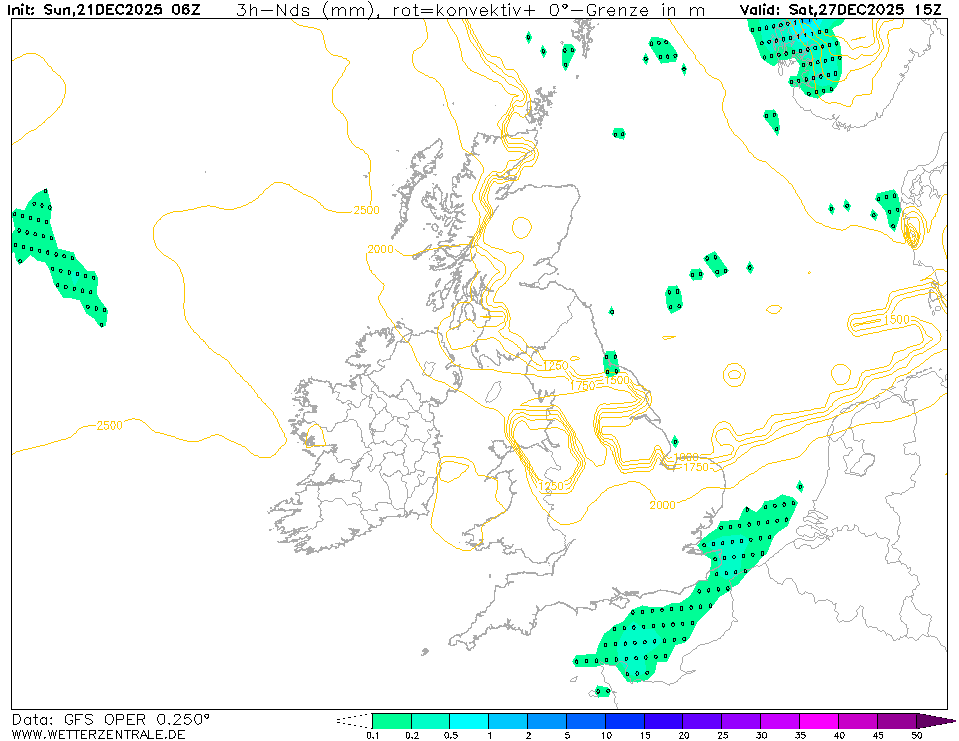
Task: Choose the magenta swatch between 30 and 35
Action: pyautogui.click(x=781, y=720)
